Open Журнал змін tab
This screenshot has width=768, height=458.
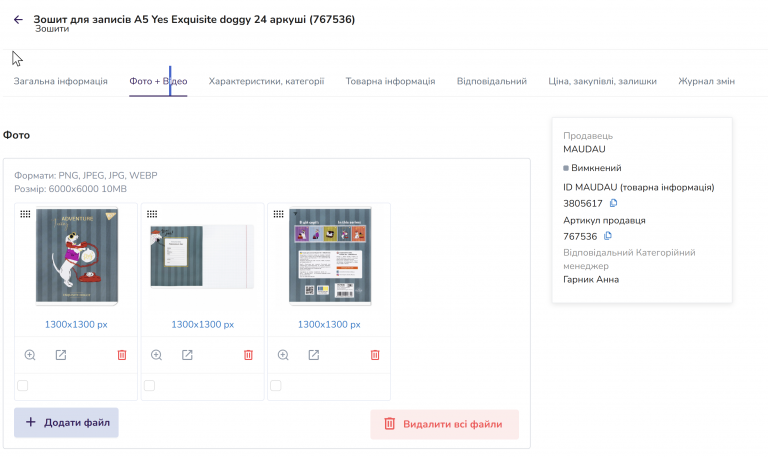[706, 81]
